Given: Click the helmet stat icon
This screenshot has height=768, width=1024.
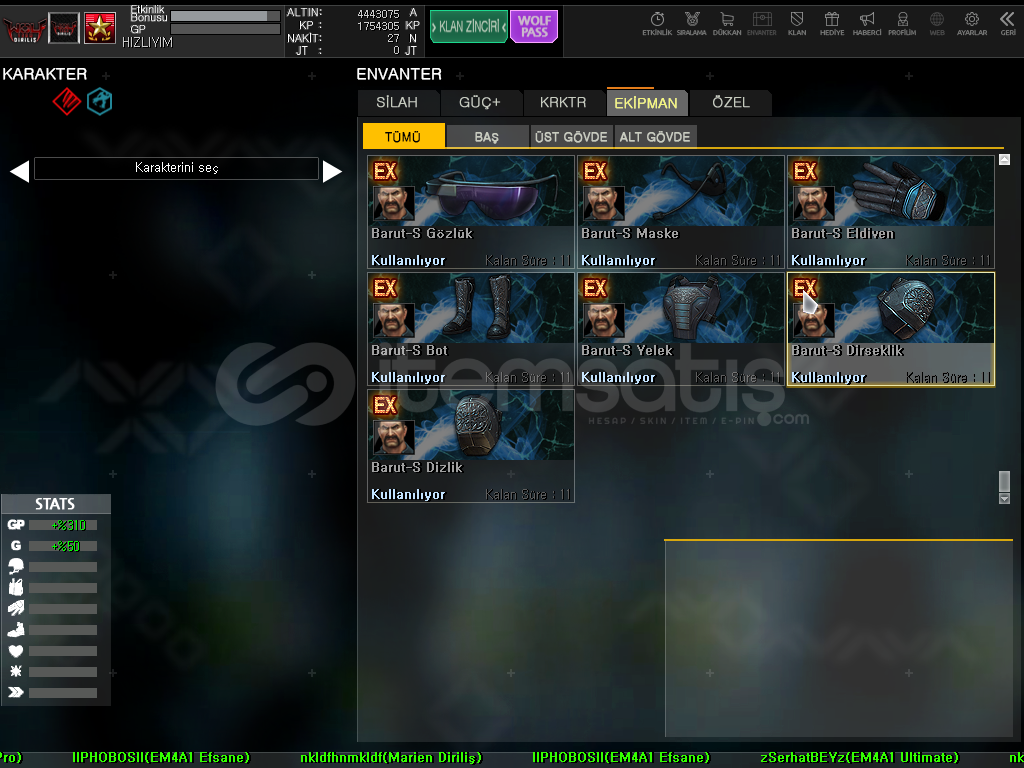Looking at the screenshot, I should point(16,566).
